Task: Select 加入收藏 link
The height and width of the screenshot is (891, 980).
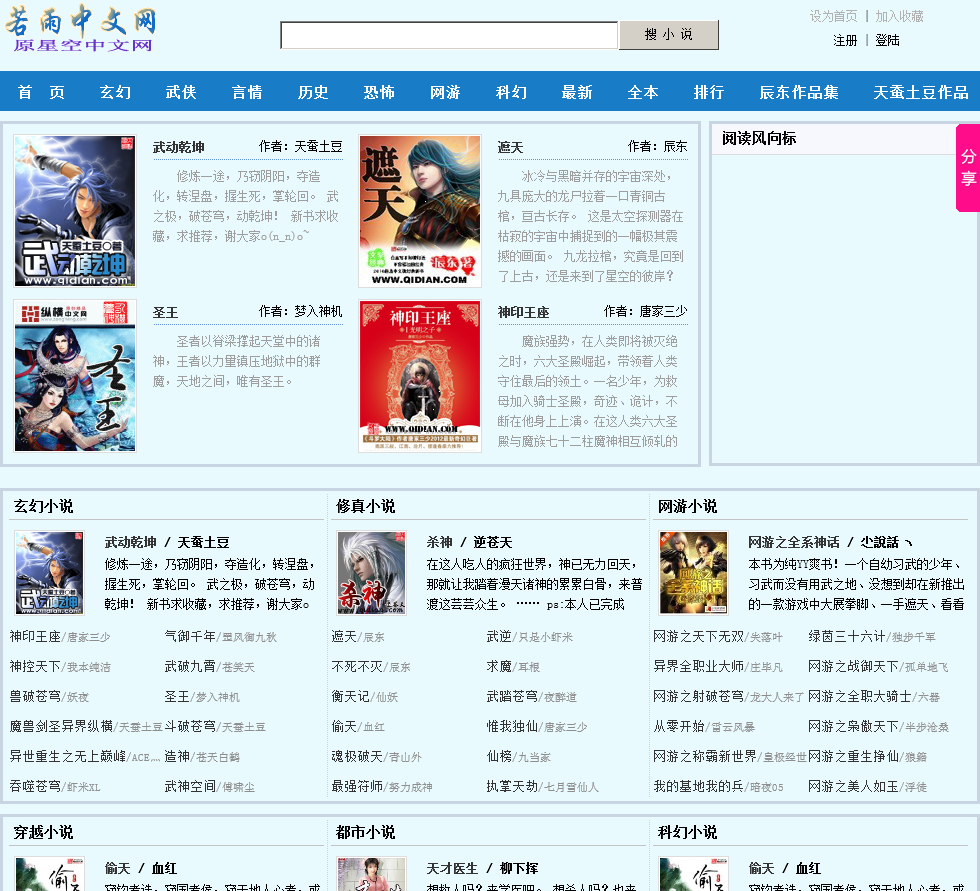Action: click(x=899, y=16)
